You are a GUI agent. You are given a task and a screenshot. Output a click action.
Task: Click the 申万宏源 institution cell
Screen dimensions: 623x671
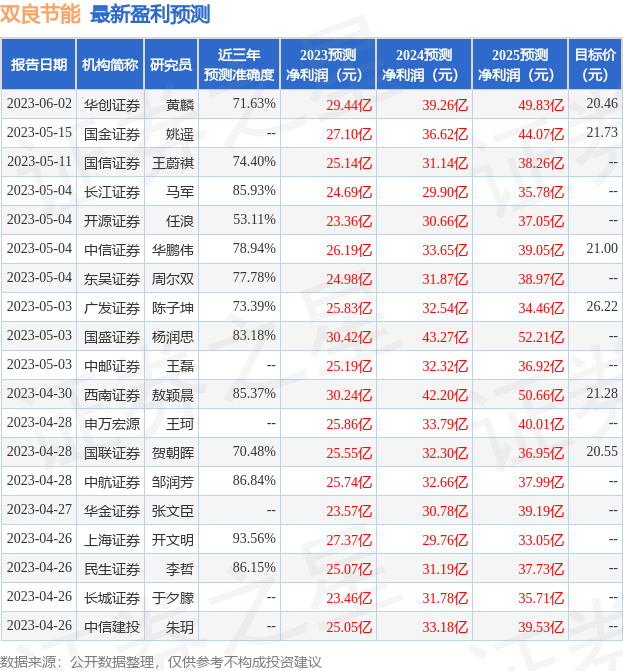pyautogui.click(x=112, y=424)
